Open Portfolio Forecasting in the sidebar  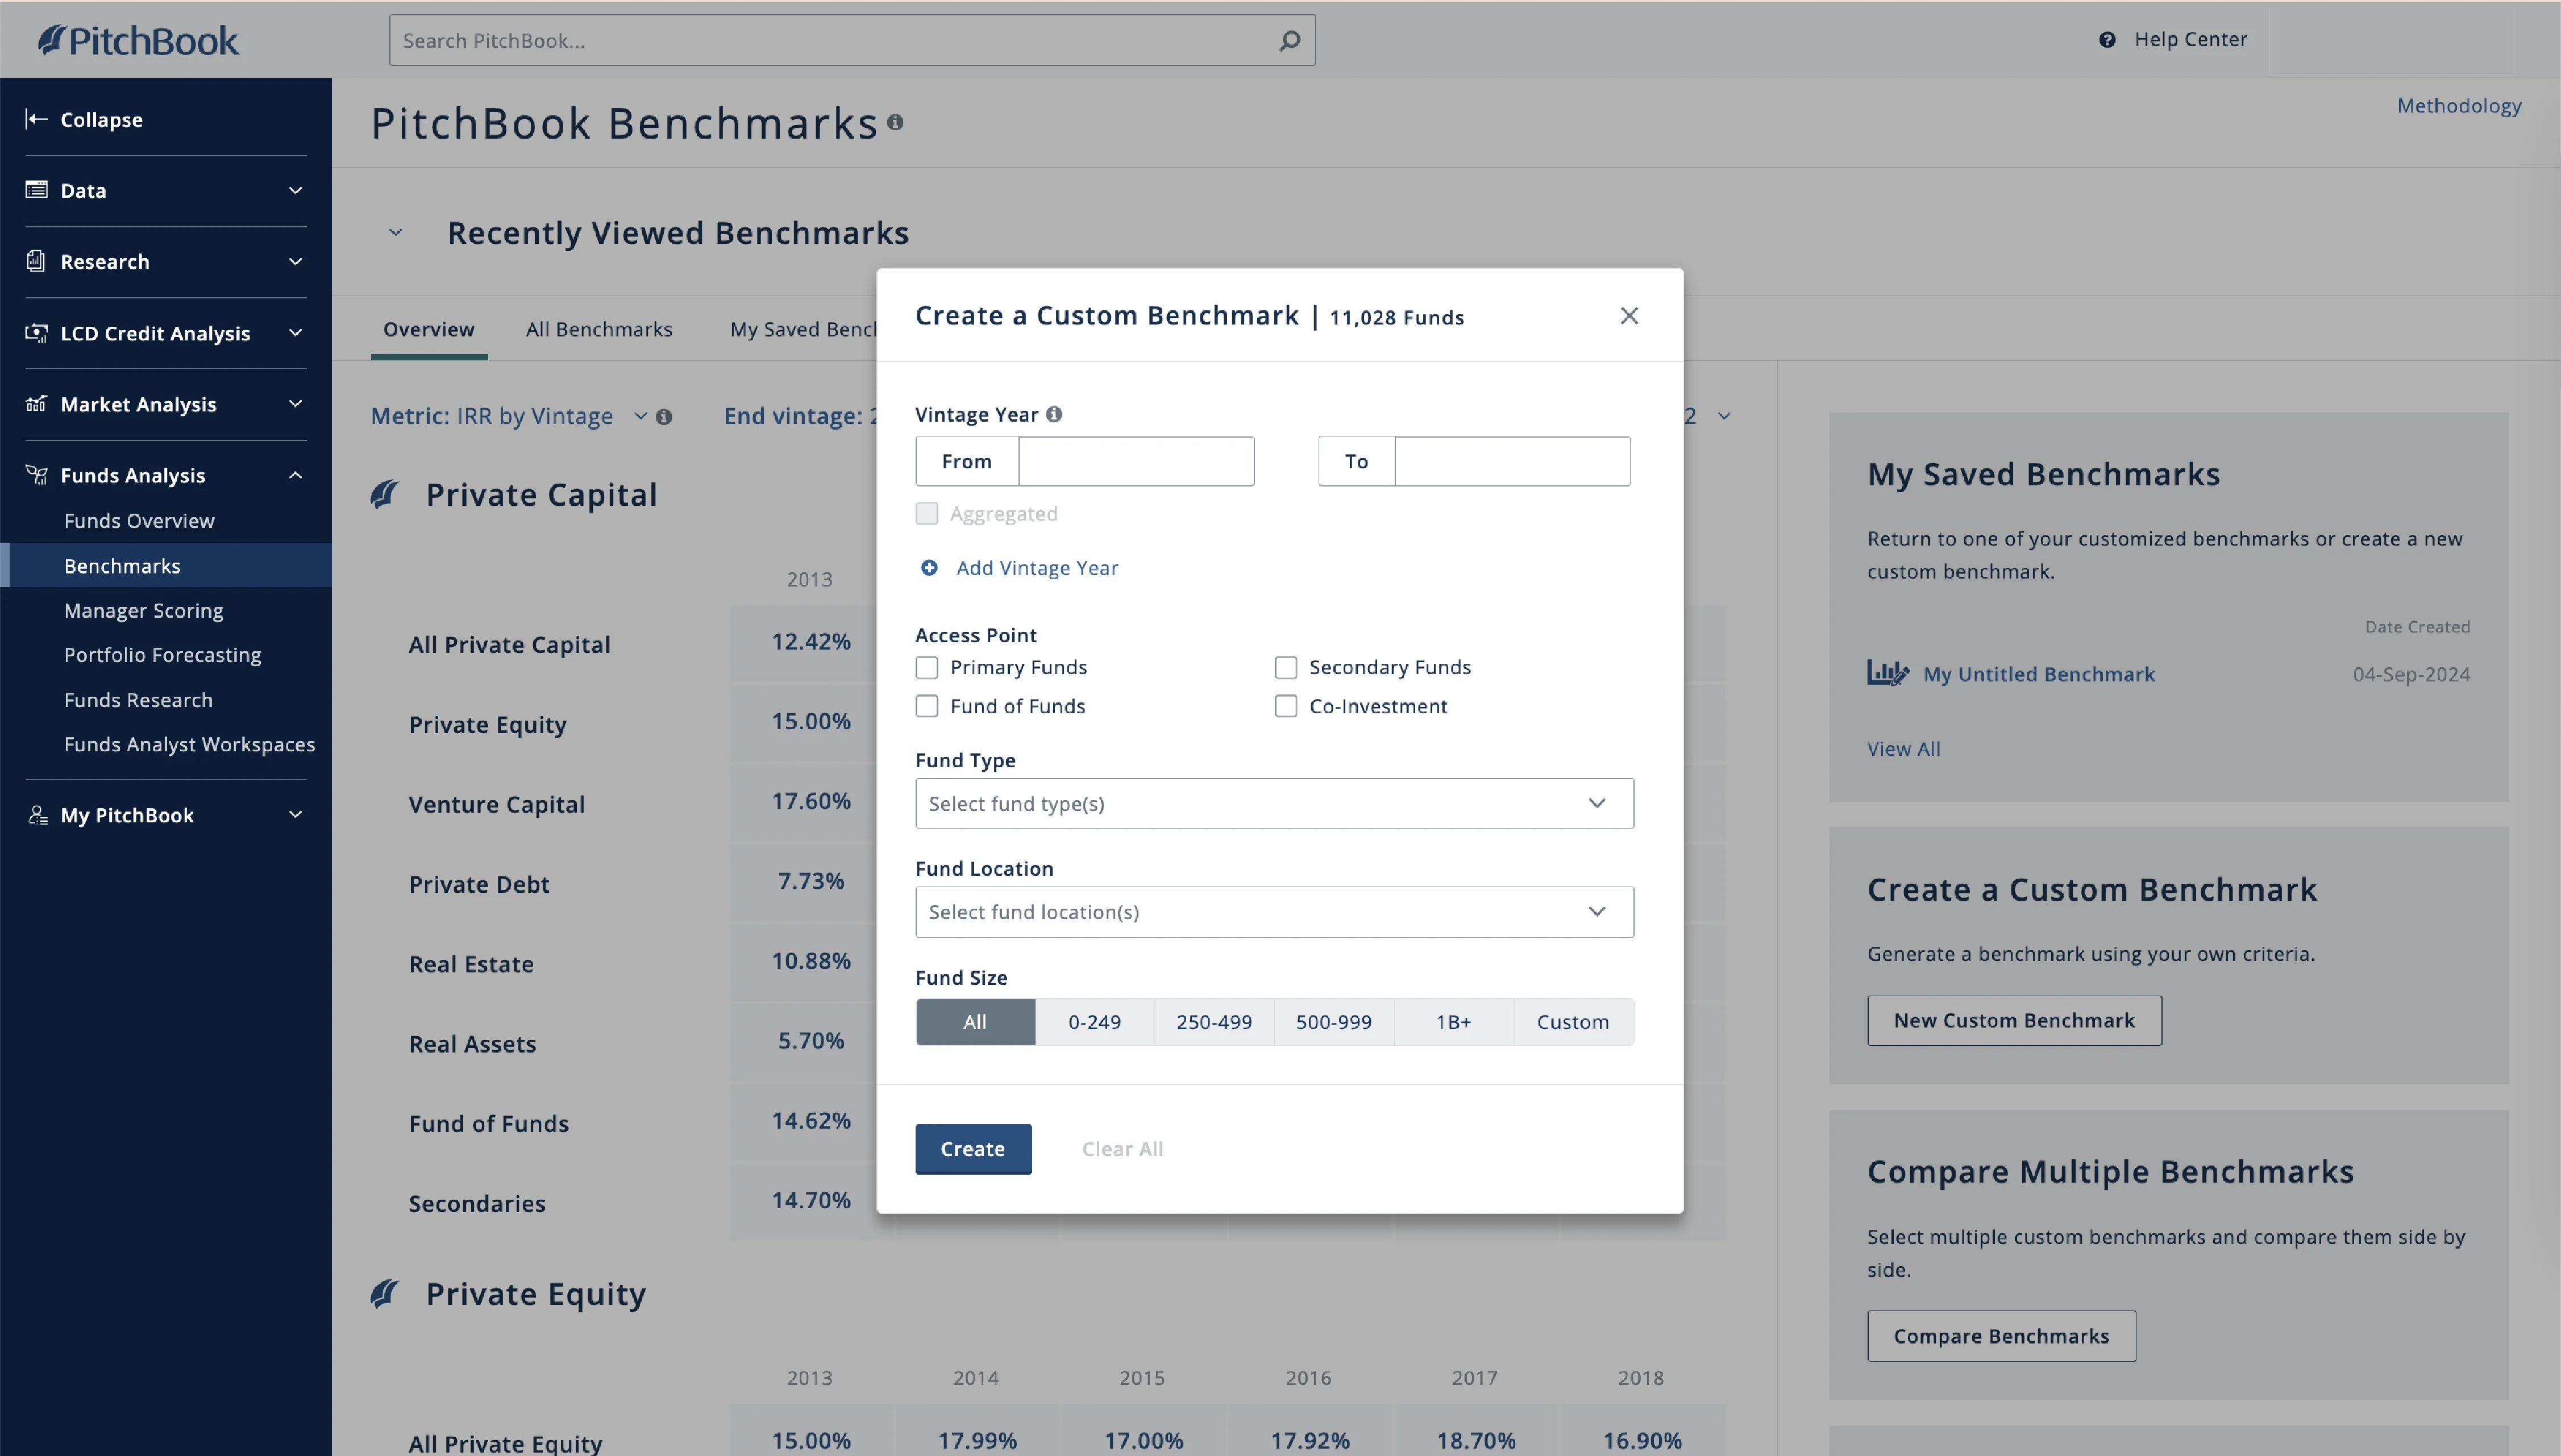163,655
